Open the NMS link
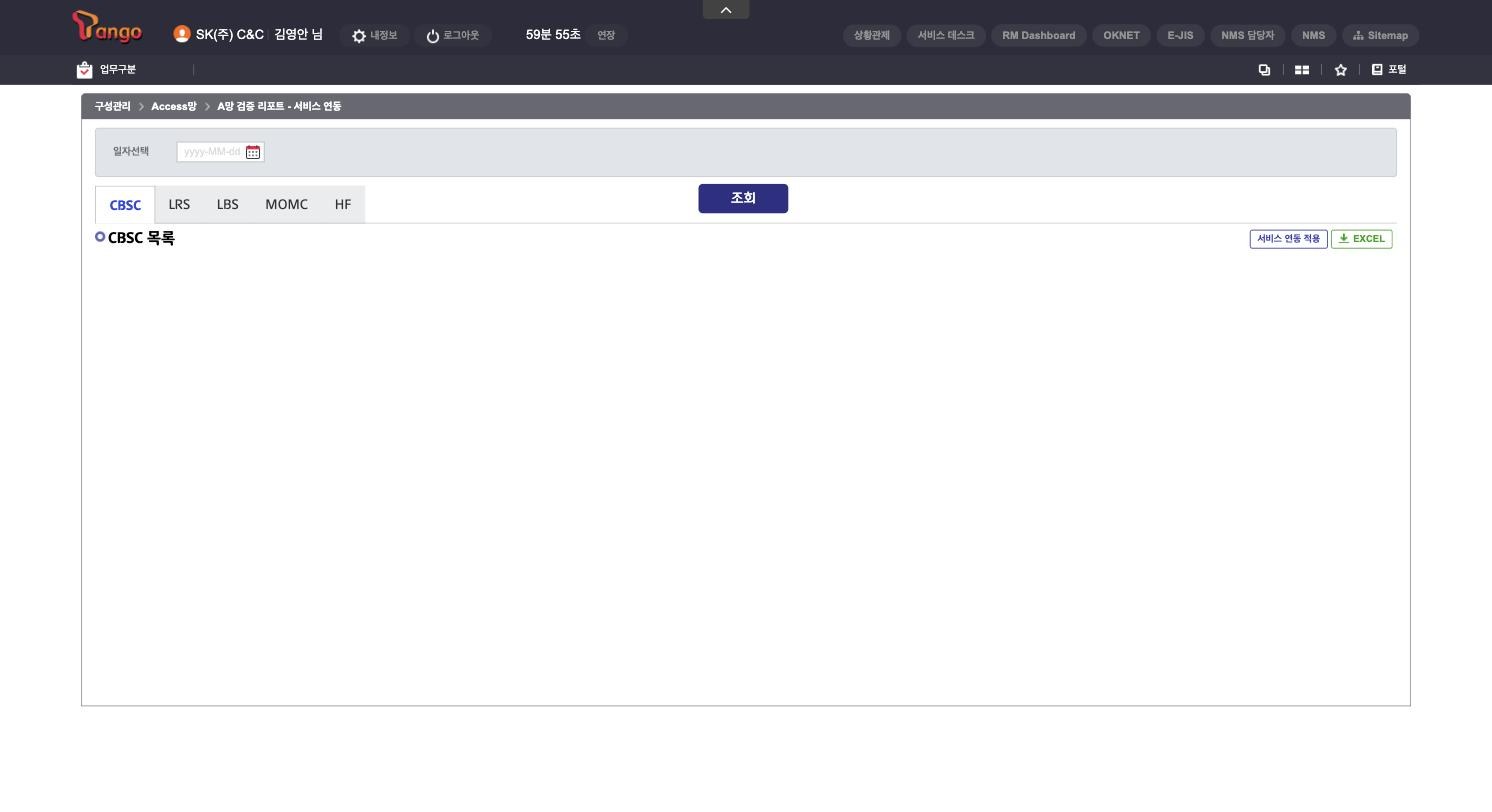The image size is (1492, 812). pyautogui.click(x=1314, y=36)
